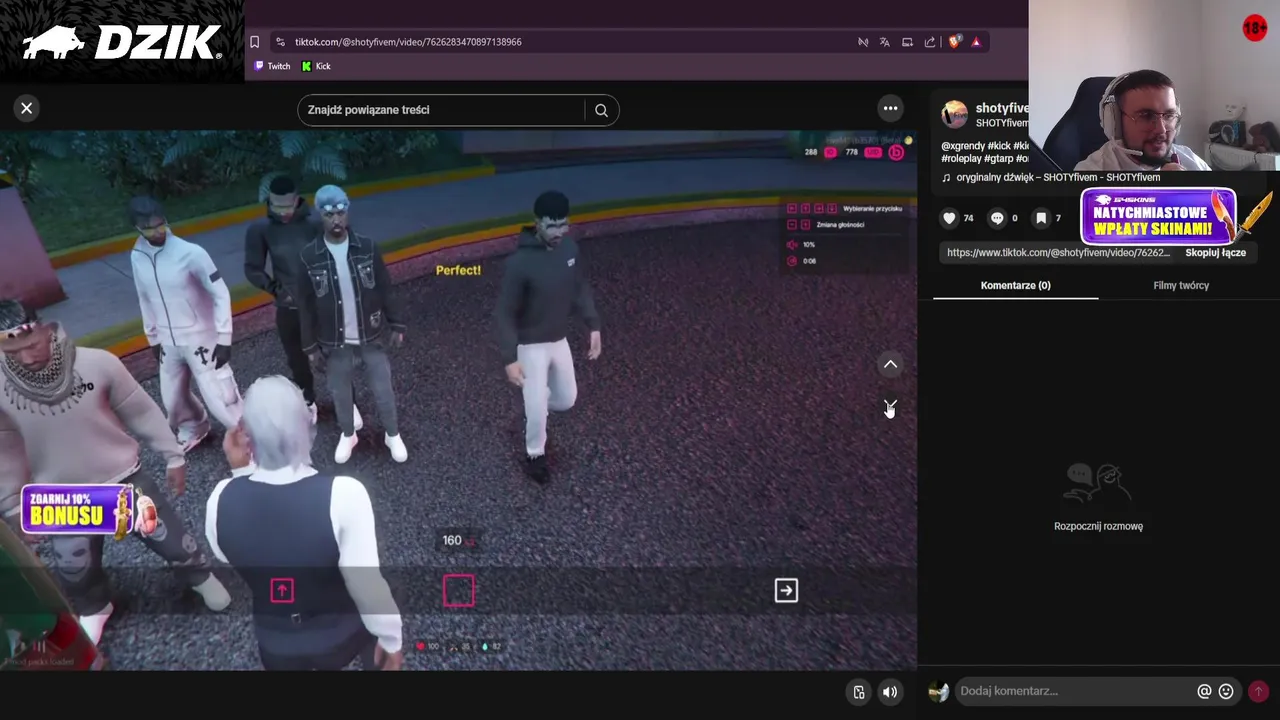Click the DZIK logo overlay

pos(122,43)
